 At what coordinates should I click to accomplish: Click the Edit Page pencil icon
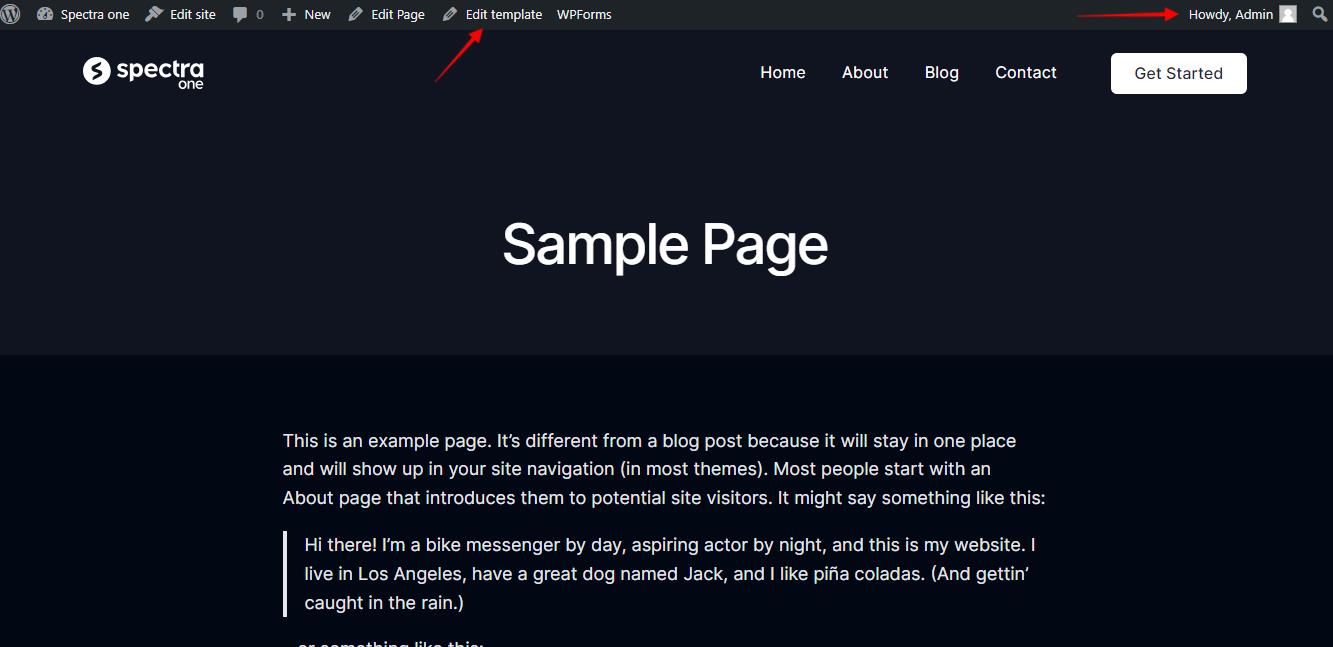(356, 14)
